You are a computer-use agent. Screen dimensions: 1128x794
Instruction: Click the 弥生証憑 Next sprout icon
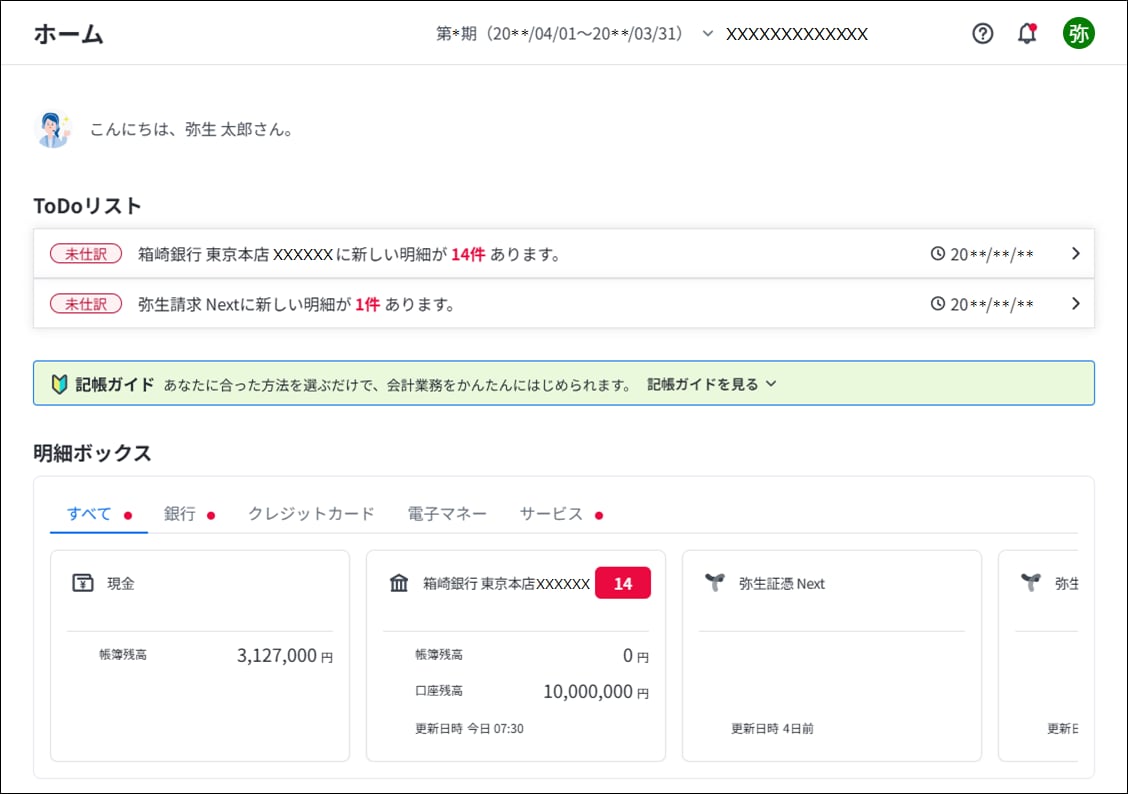point(714,582)
